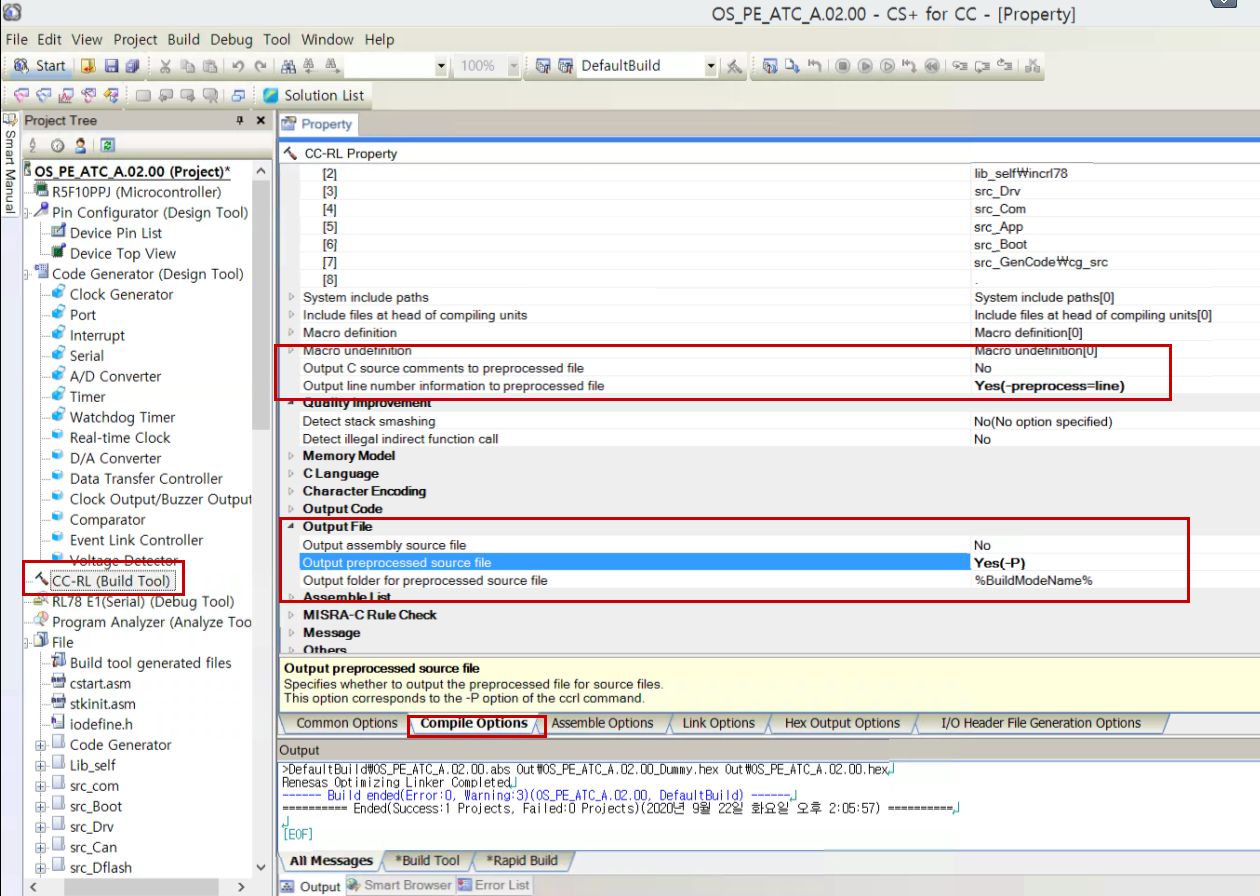Select the Build Tool messages tab
The width and height of the screenshot is (1260, 896).
pyautogui.click(x=428, y=861)
